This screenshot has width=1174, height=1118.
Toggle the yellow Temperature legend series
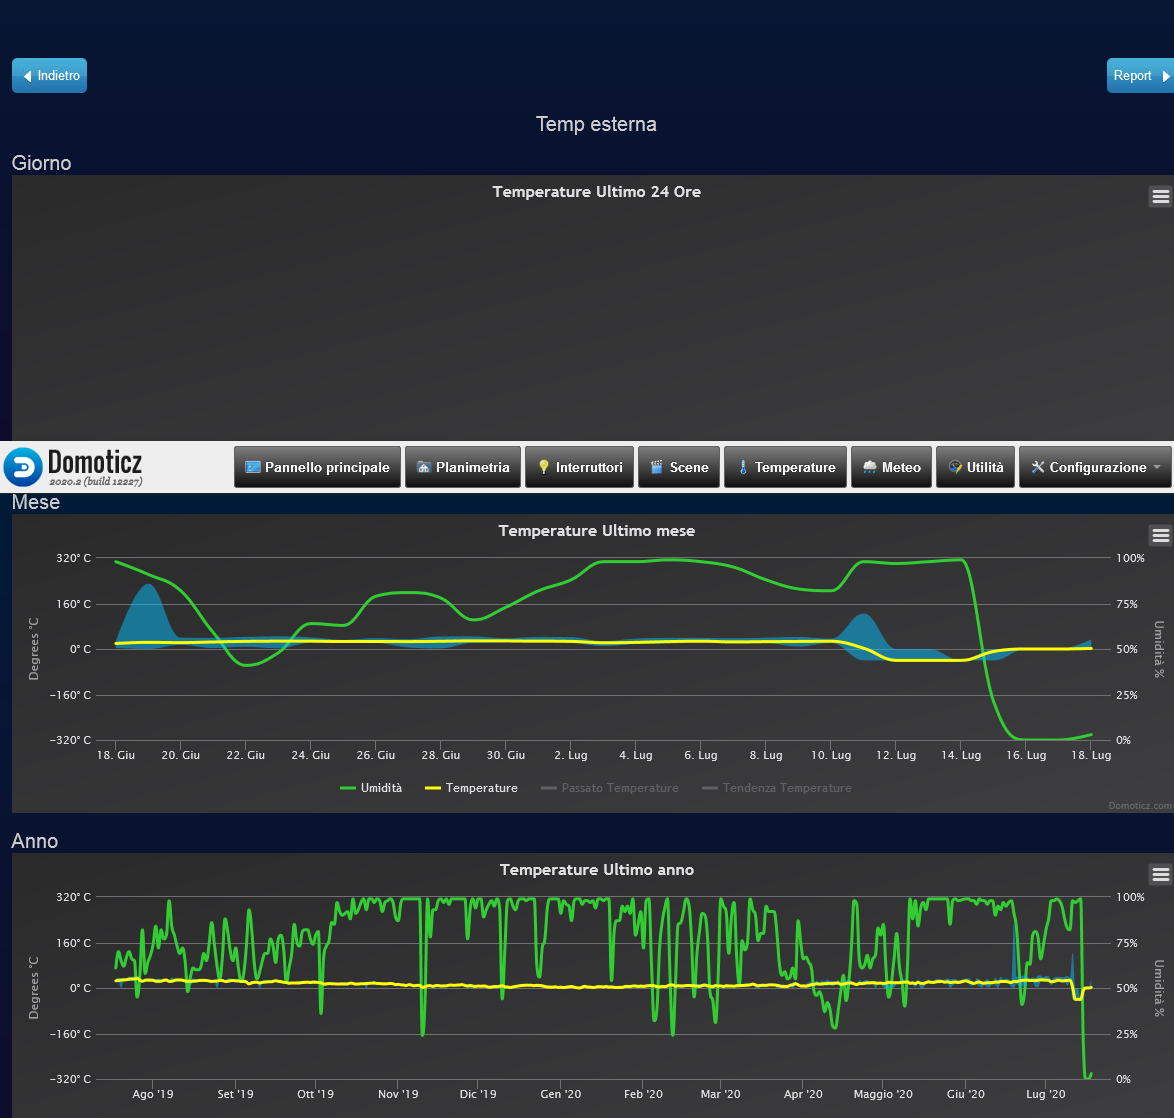pos(472,788)
